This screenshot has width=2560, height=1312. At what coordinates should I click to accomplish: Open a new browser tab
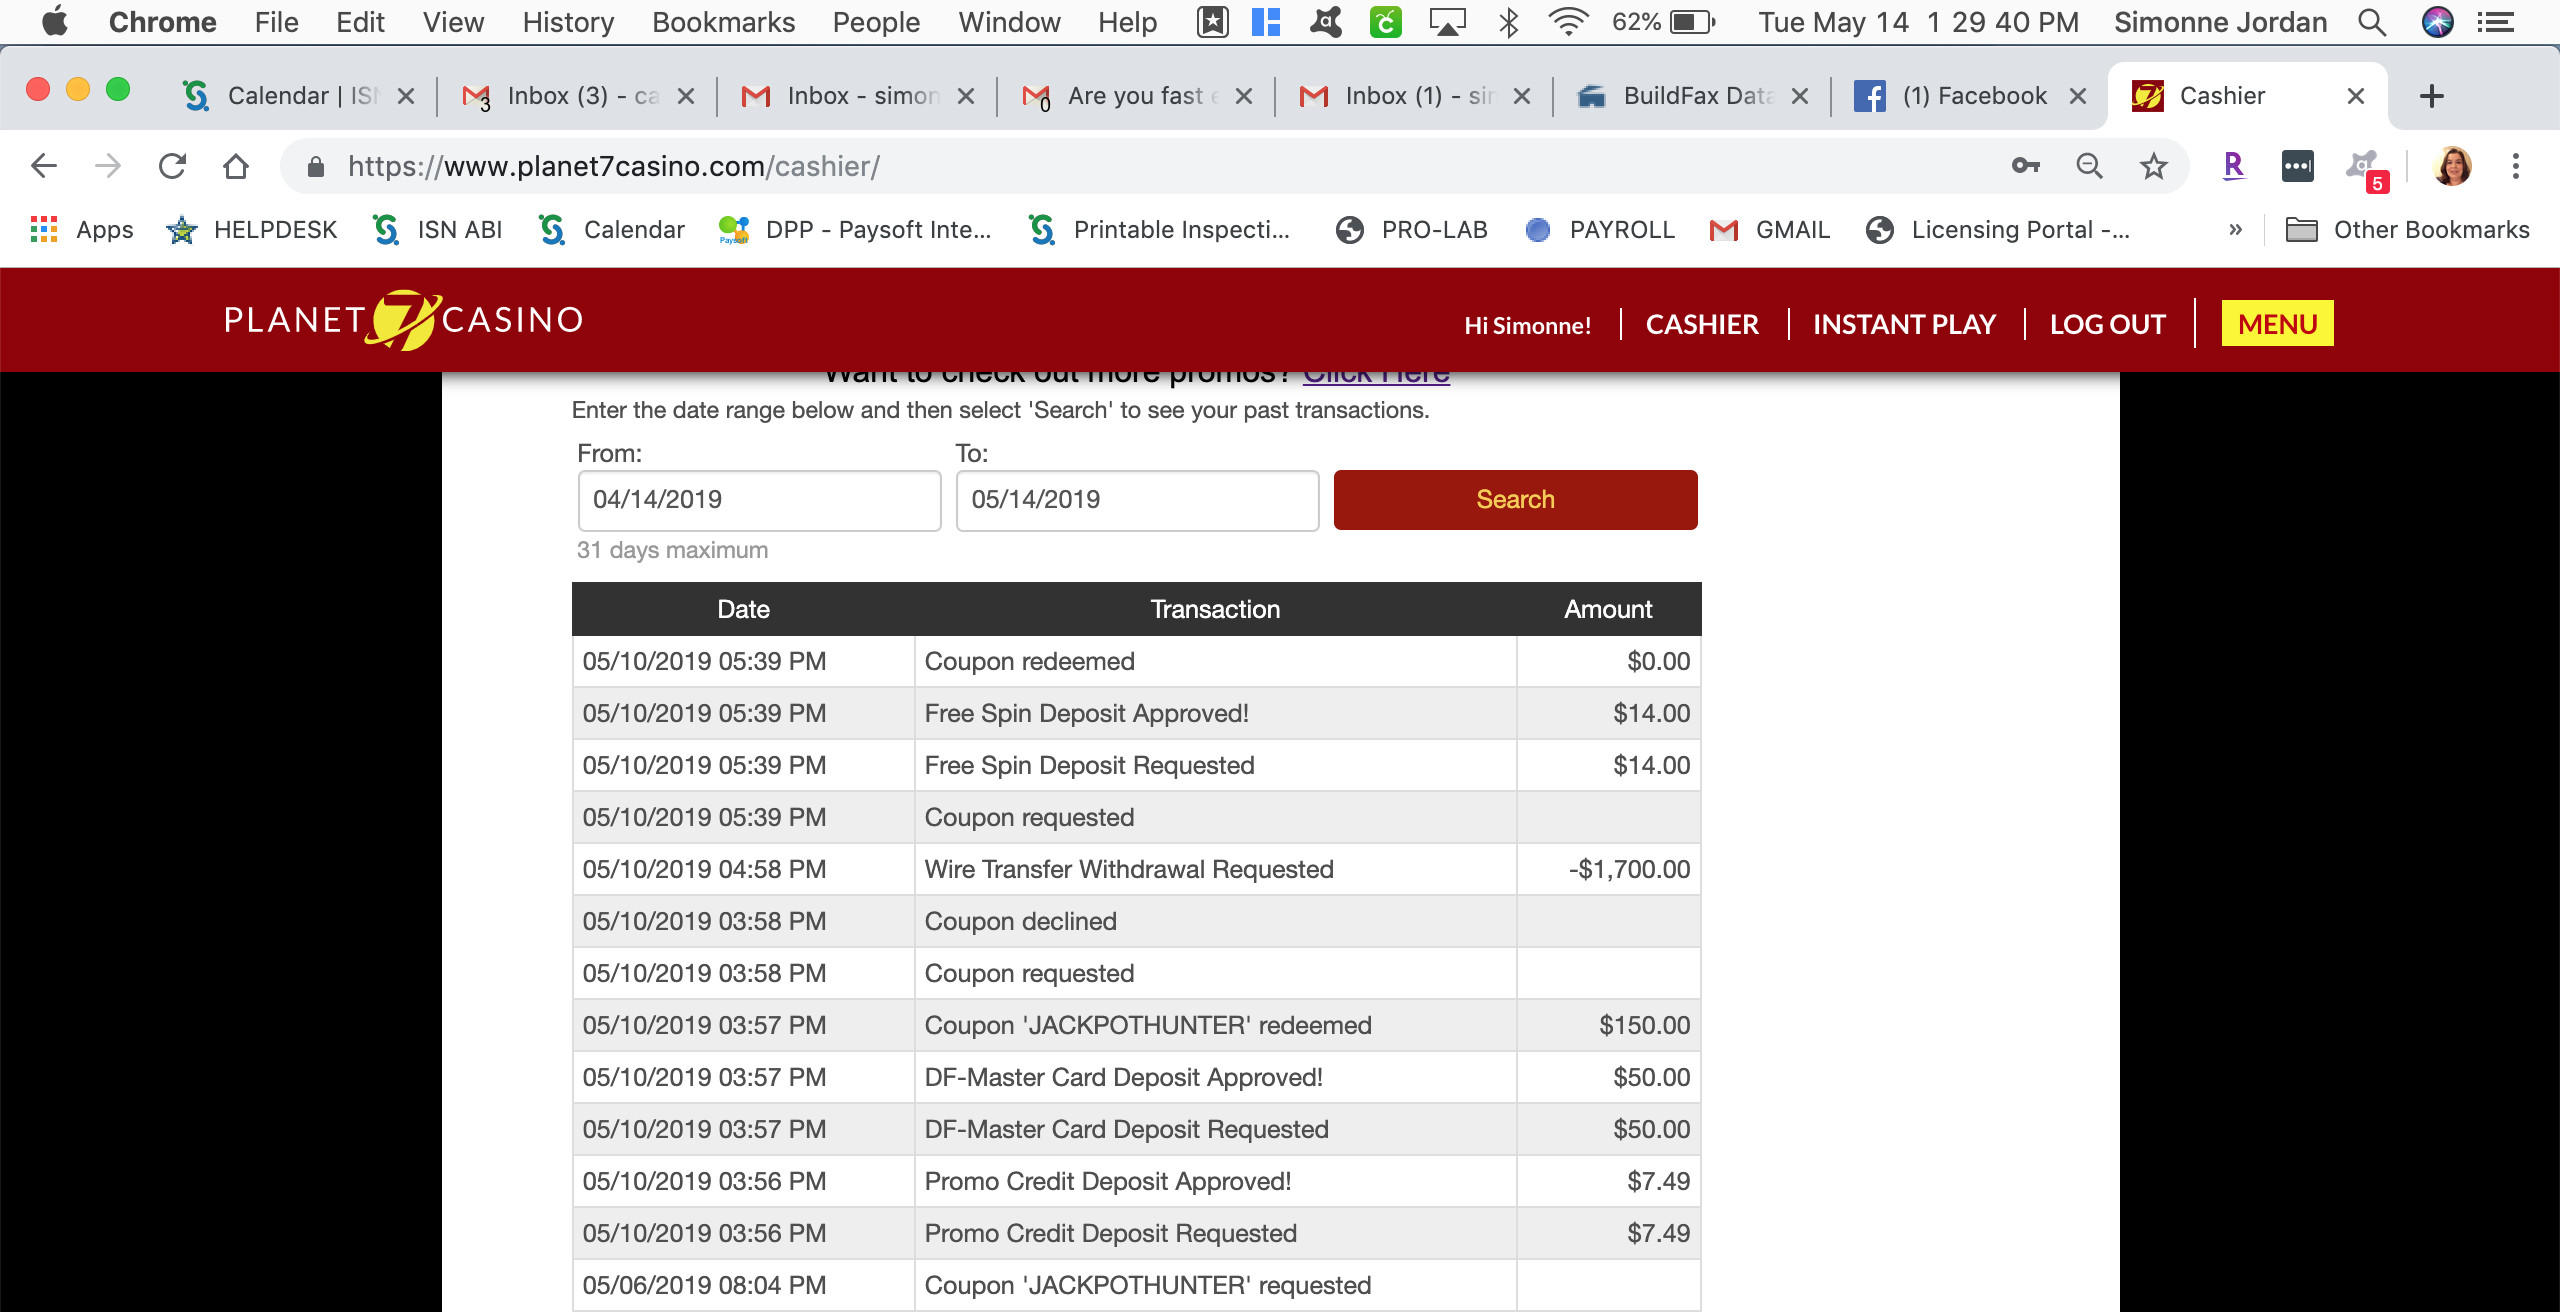coord(2432,96)
